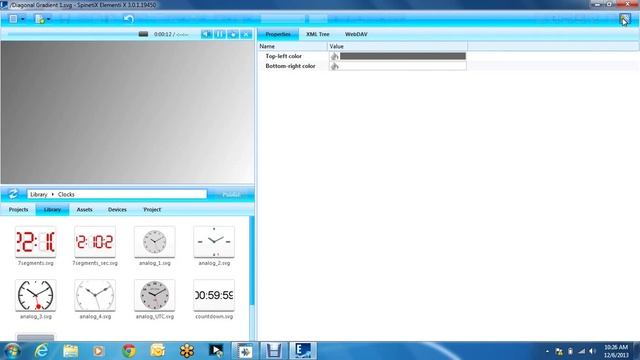Click the arrow app icon on the taskbar
Screen dimensions: 640x360
coord(245,351)
